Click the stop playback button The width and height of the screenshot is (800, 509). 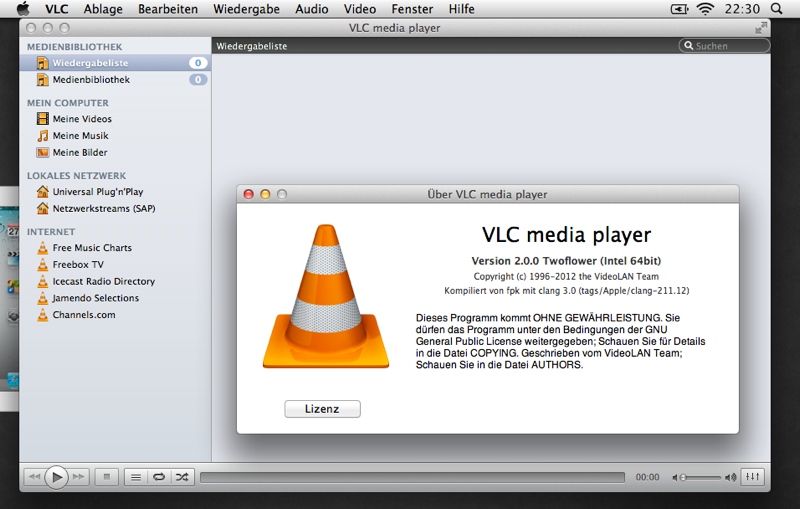coord(108,477)
